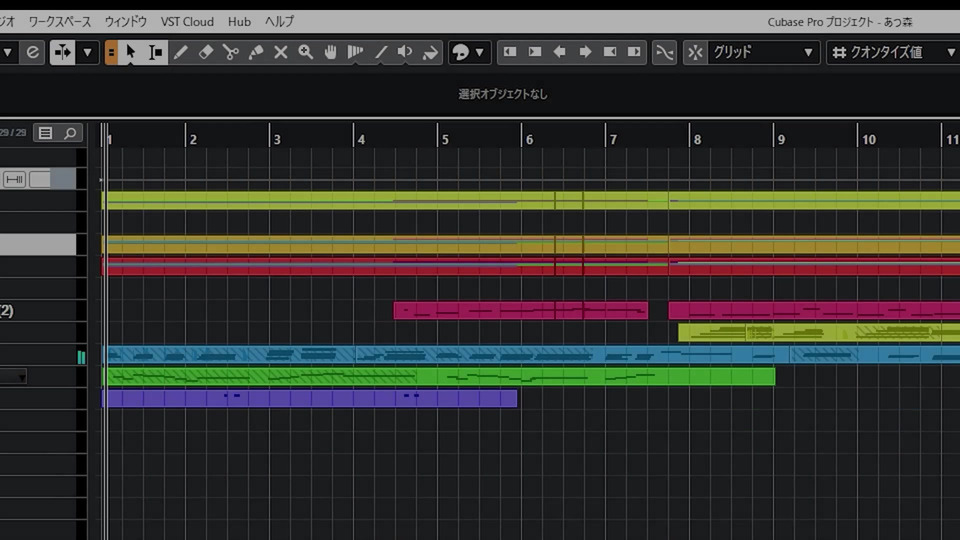960x540 pixels.
Task: Pick the Erase tool
Action: (x=206, y=52)
